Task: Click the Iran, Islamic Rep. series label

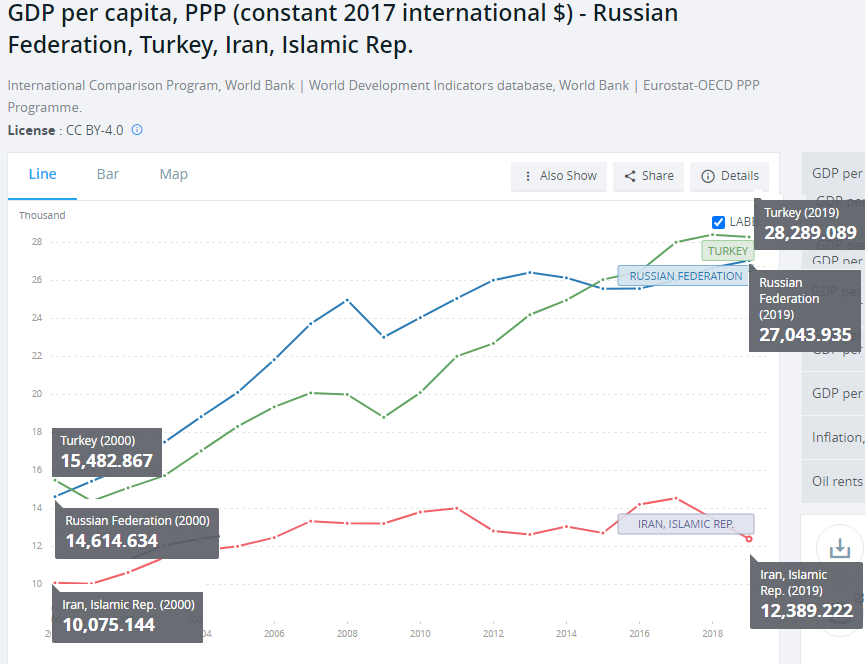Action: pos(686,524)
